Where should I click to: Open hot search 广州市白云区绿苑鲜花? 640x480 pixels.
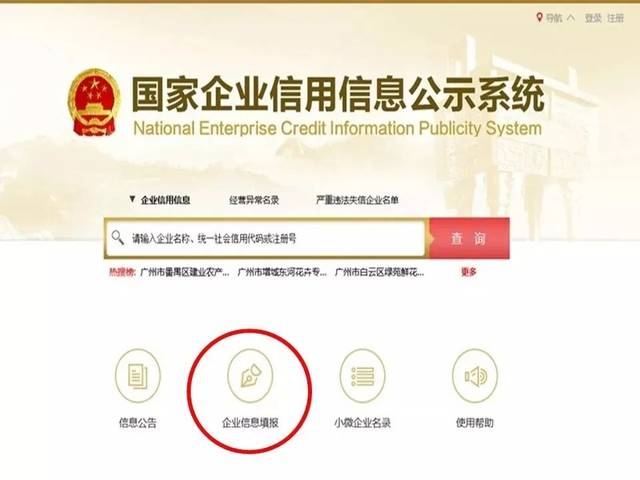click(x=379, y=272)
